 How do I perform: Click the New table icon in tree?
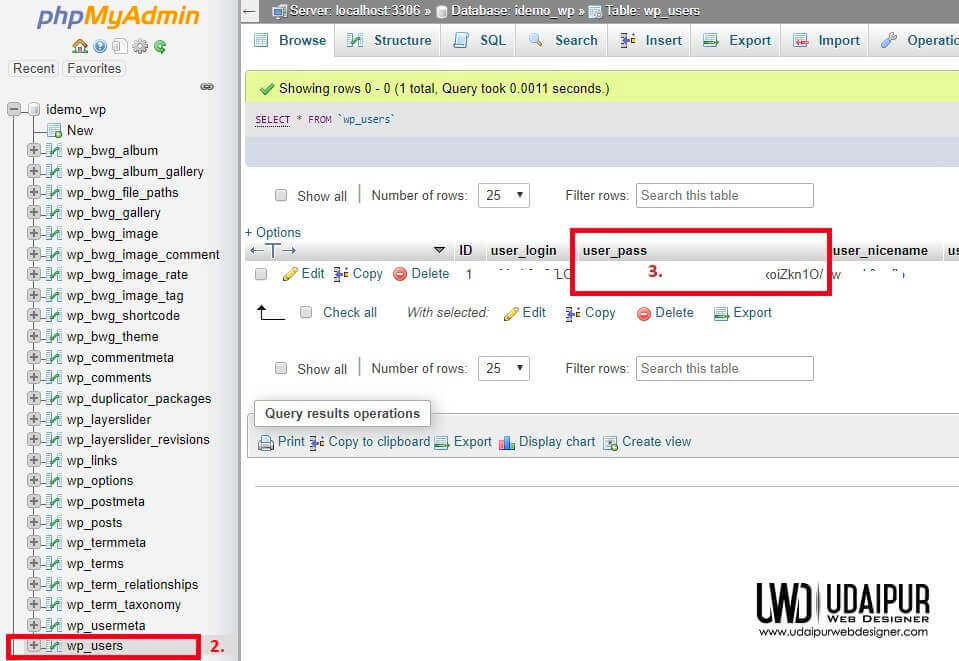click(x=54, y=131)
